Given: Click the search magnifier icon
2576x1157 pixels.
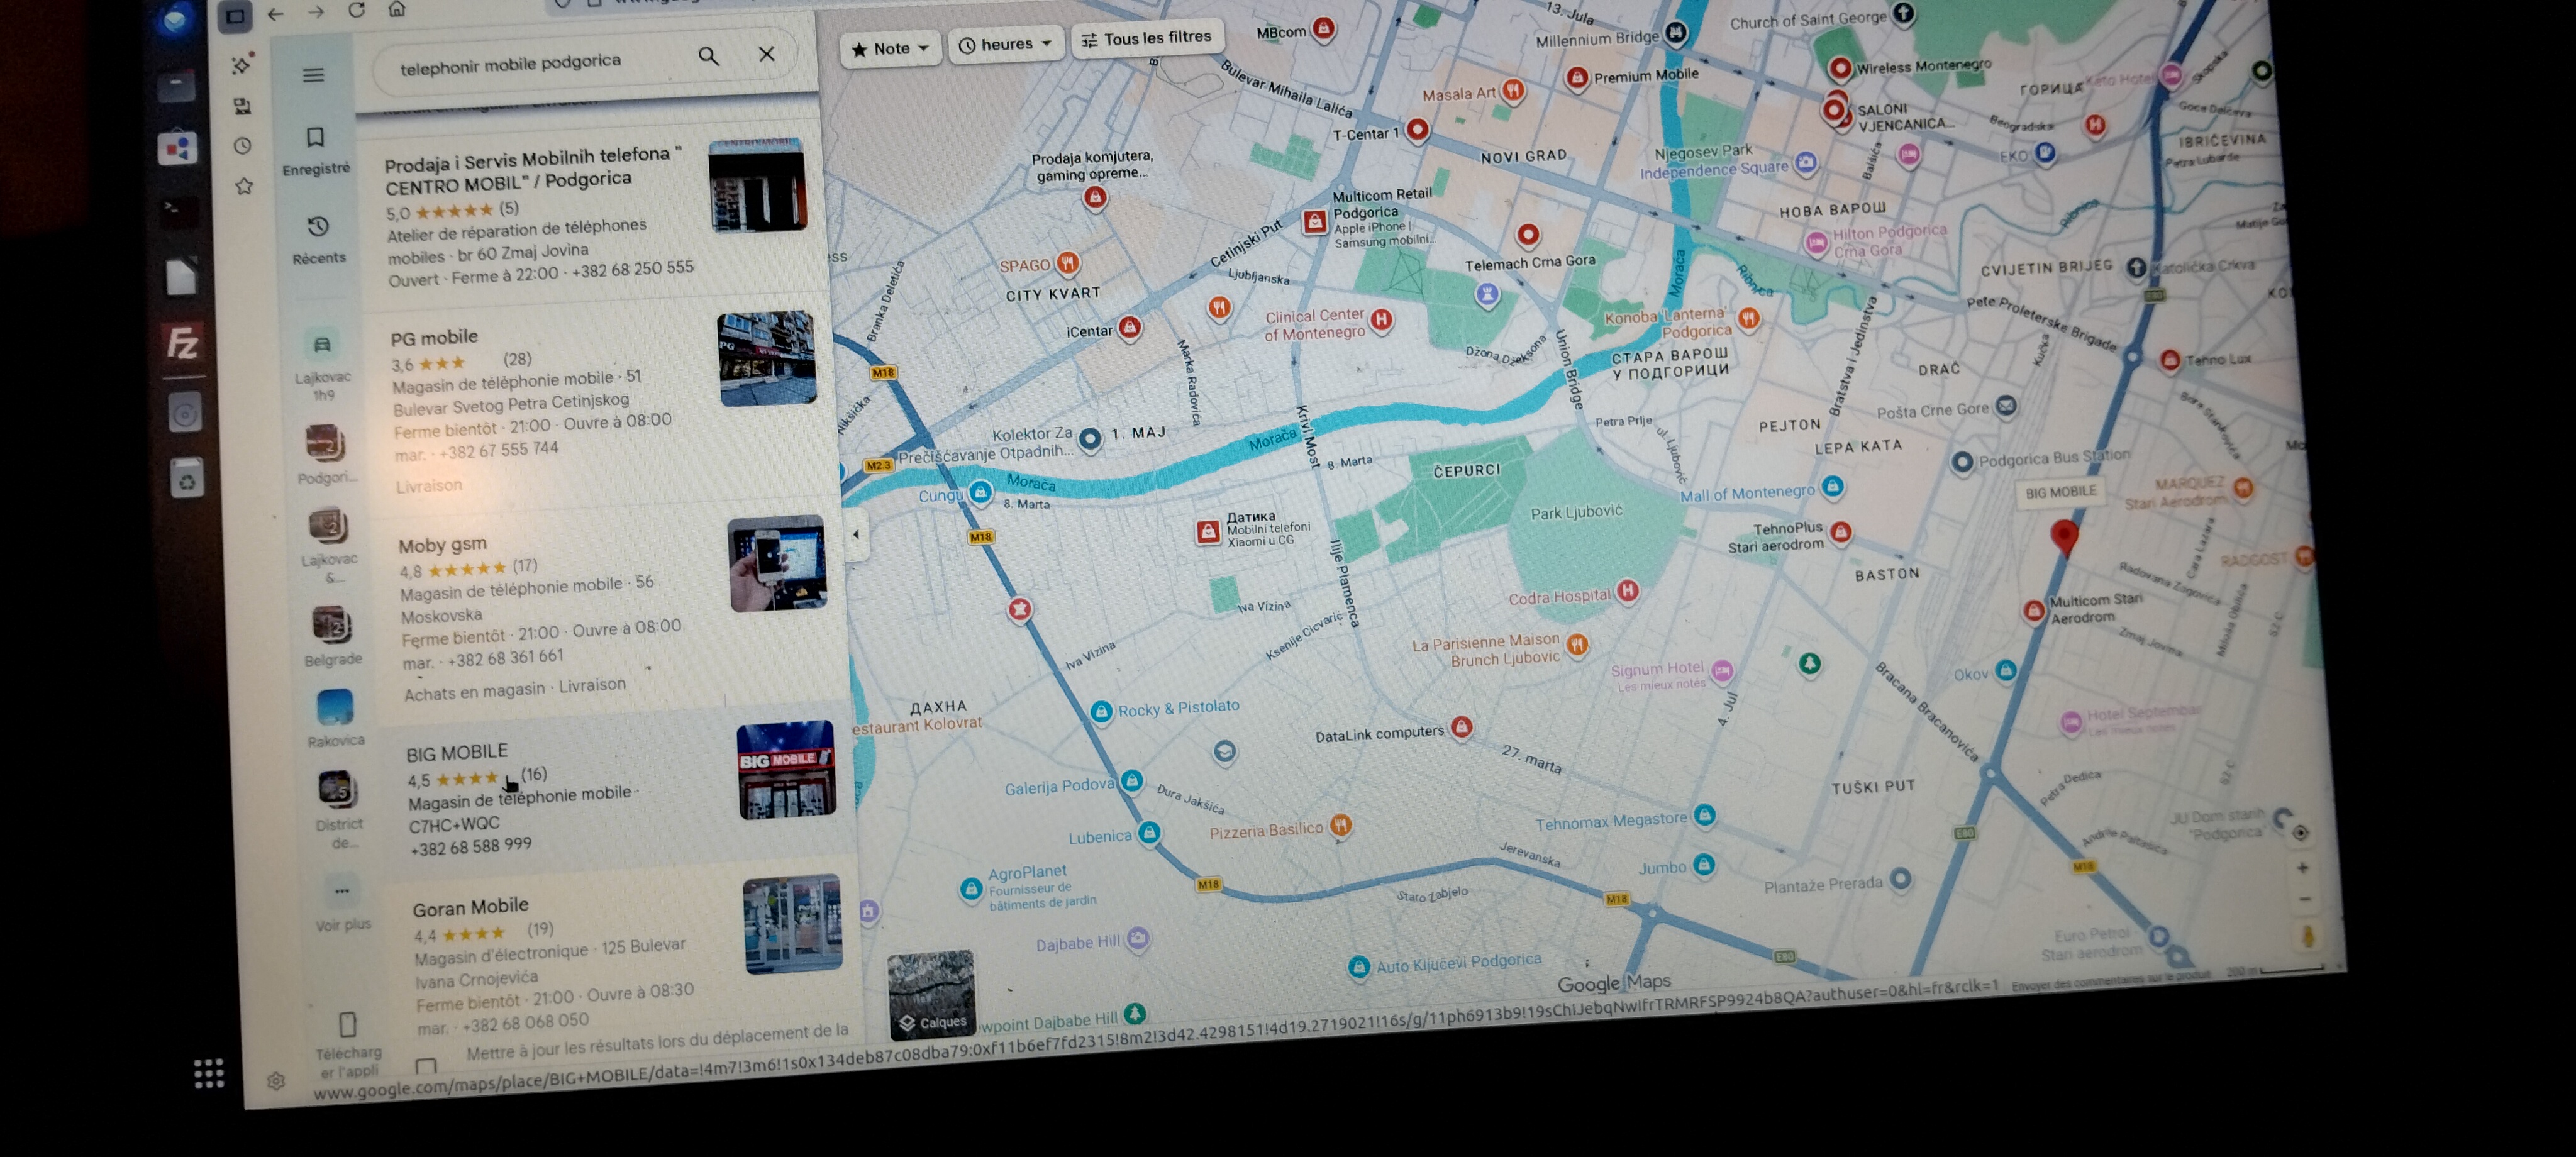Looking at the screenshot, I should 708,57.
